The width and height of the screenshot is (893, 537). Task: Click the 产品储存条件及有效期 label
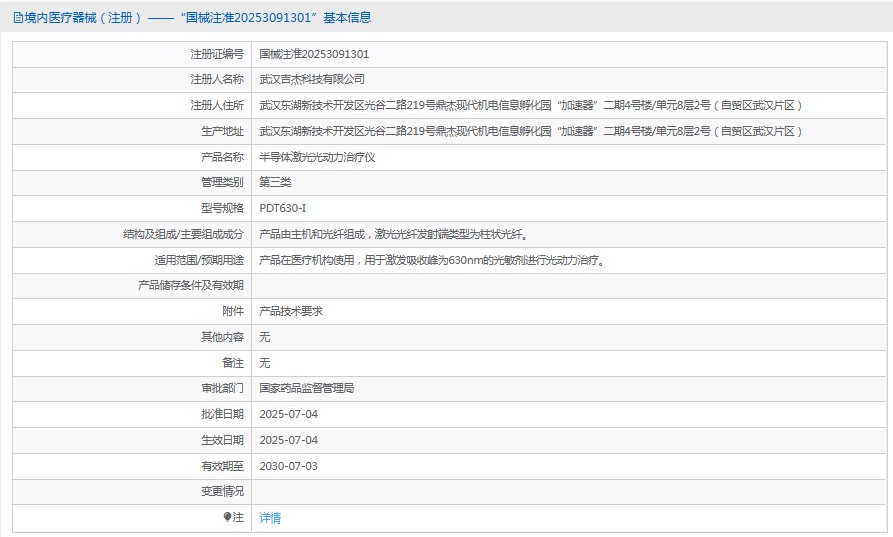click(x=191, y=285)
